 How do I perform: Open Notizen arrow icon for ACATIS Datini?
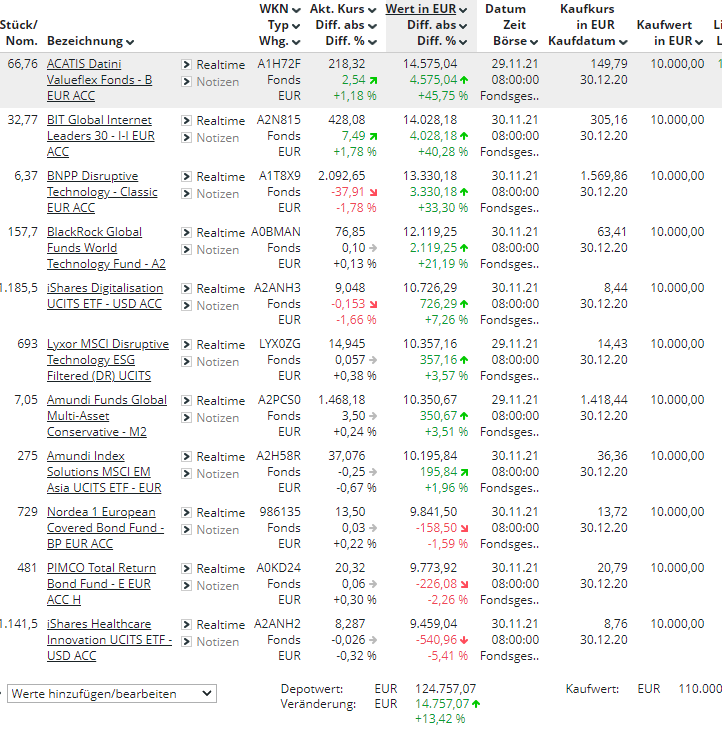[186, 82]
